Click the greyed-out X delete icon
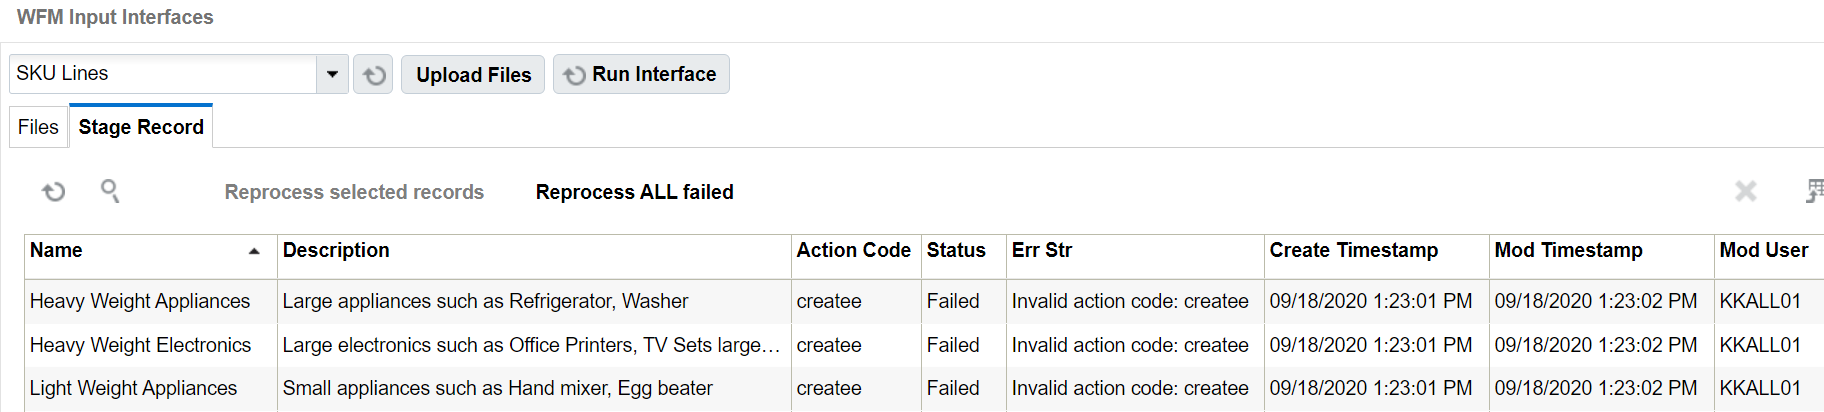The height and width of the screenshot is (412, 1824). 1745,191
